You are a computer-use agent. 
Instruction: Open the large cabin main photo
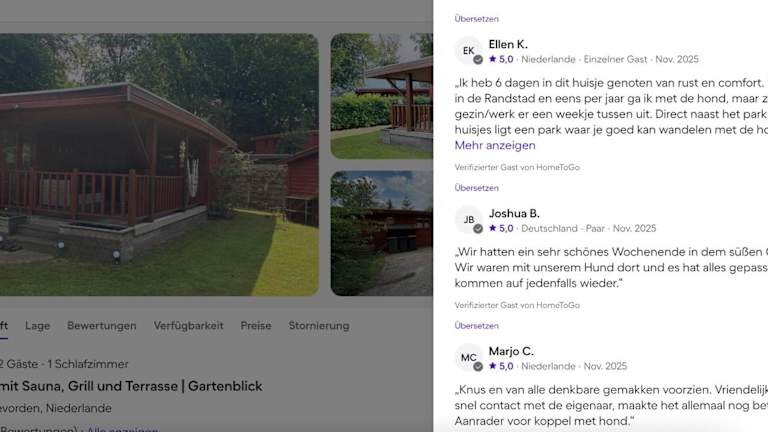point(159,165)
